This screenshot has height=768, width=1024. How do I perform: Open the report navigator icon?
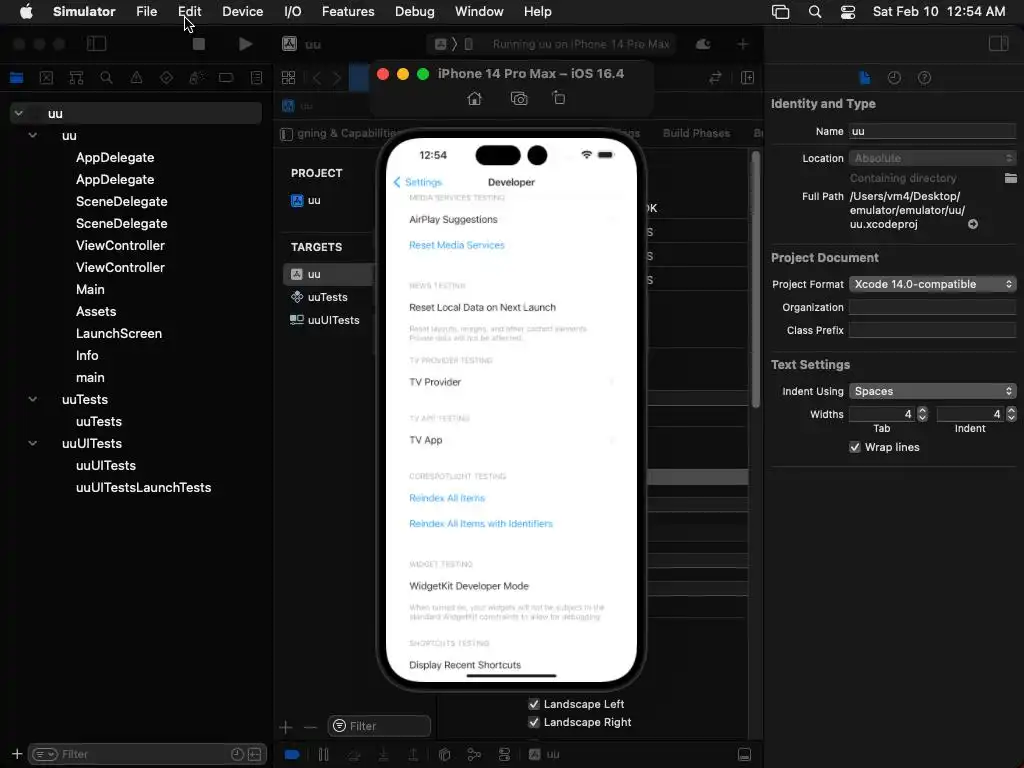256,78
